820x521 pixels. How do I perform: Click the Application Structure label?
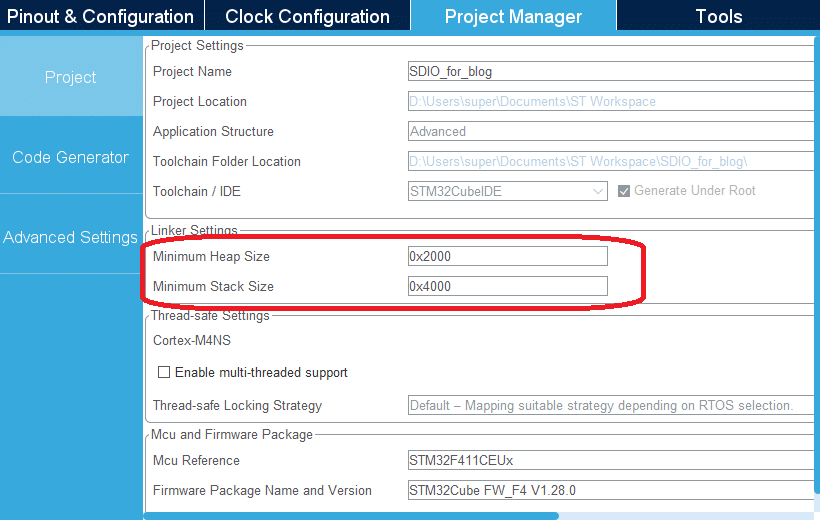[213, 131]
